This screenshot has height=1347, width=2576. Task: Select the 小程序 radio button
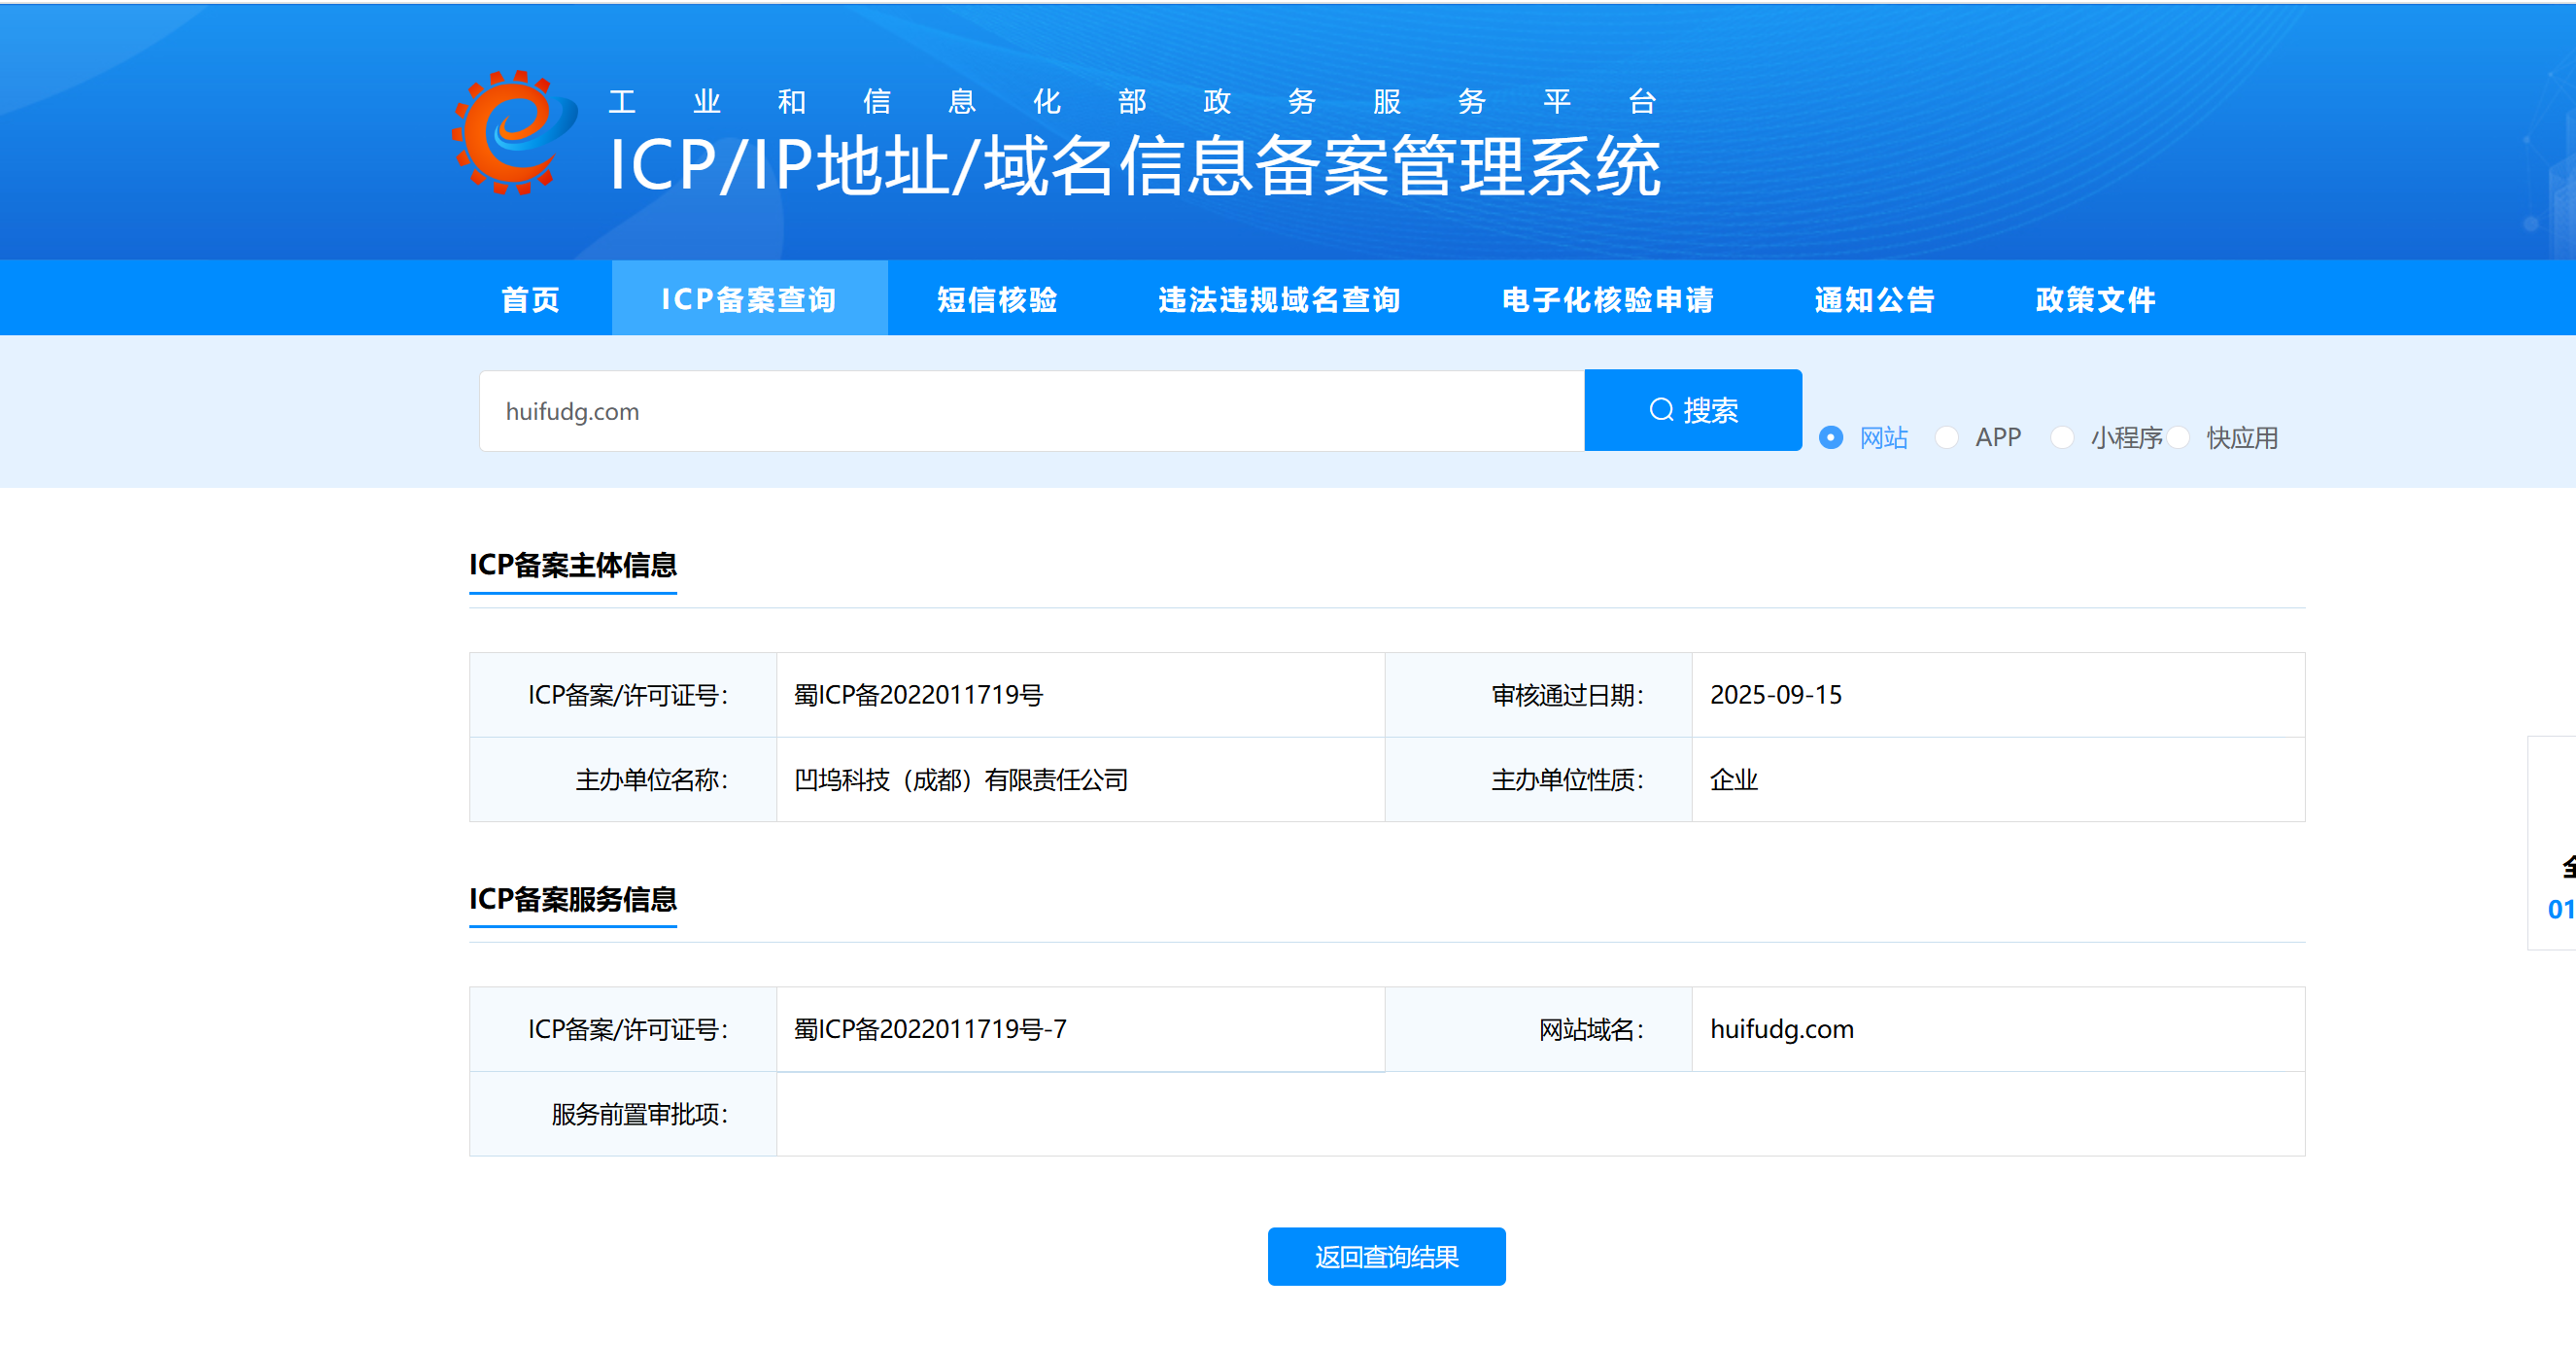click(x=2061, y=438)
